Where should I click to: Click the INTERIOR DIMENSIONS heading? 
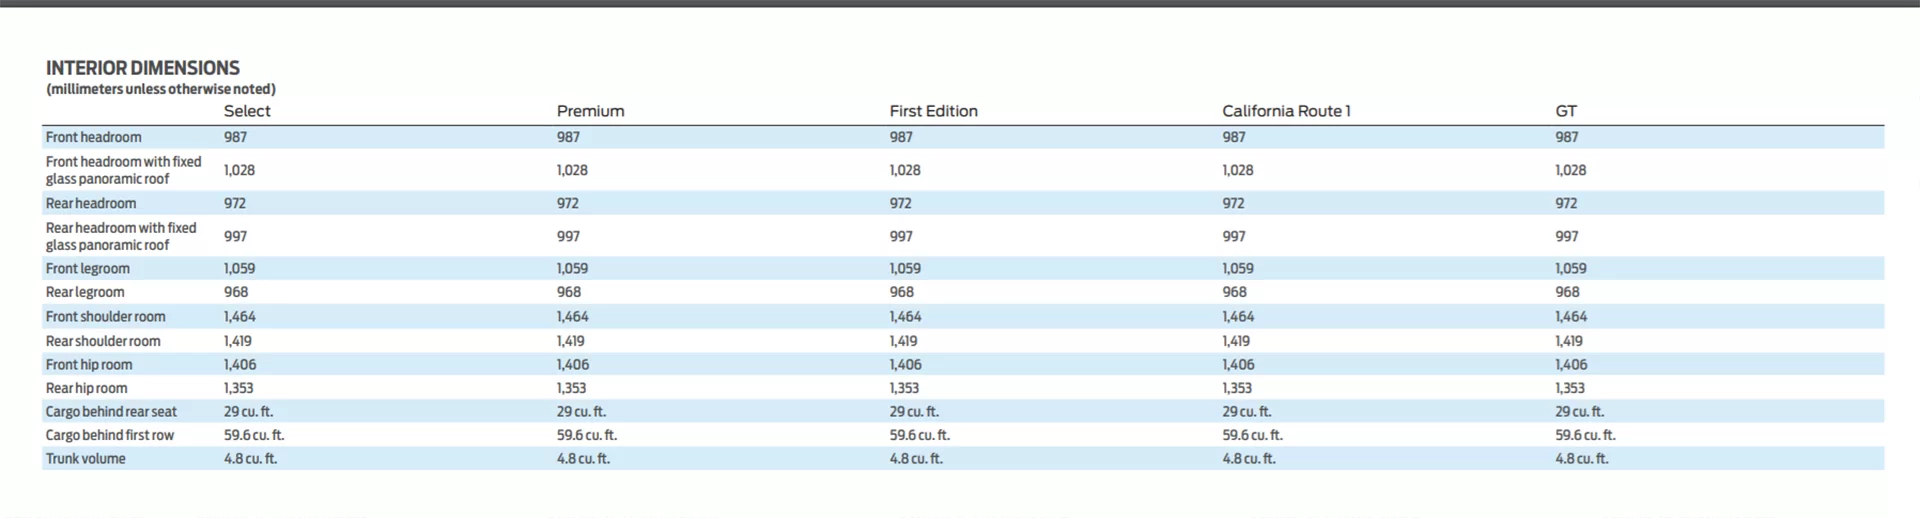[142, 68]
